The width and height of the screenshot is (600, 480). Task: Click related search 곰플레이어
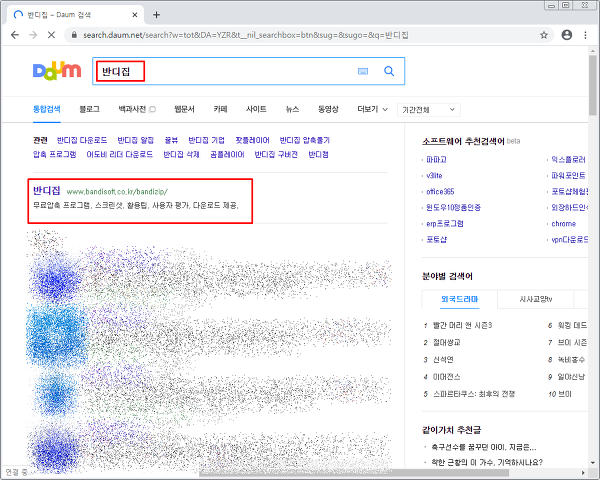[x=227, y=155]
